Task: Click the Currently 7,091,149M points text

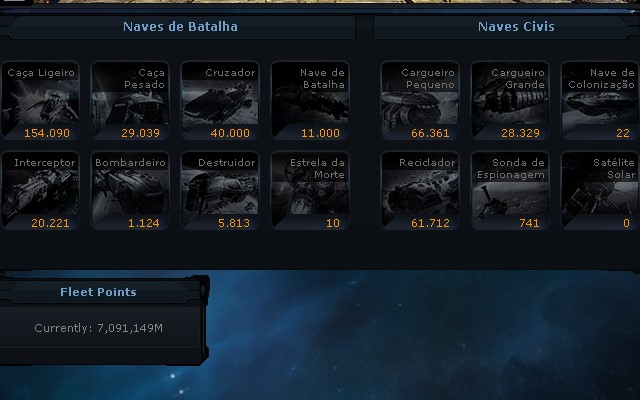Action: 98,328
